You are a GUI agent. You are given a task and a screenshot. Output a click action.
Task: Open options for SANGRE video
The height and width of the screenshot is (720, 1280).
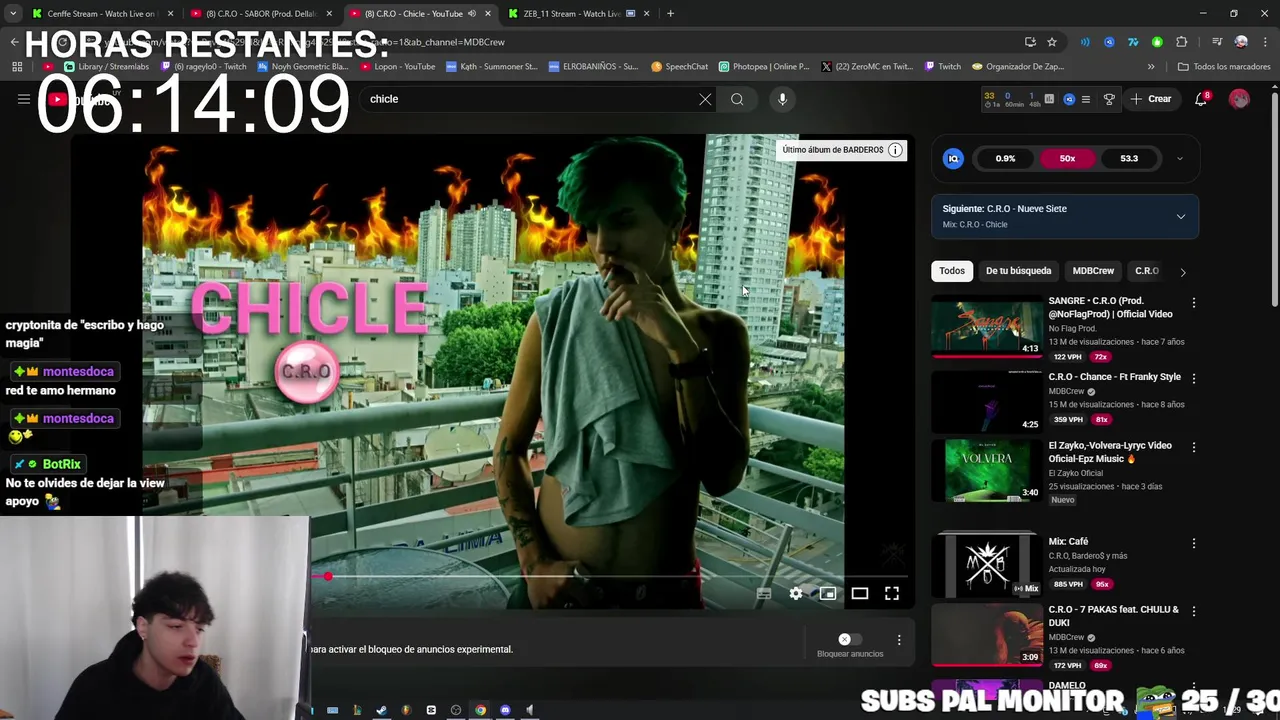(1193, 302)
